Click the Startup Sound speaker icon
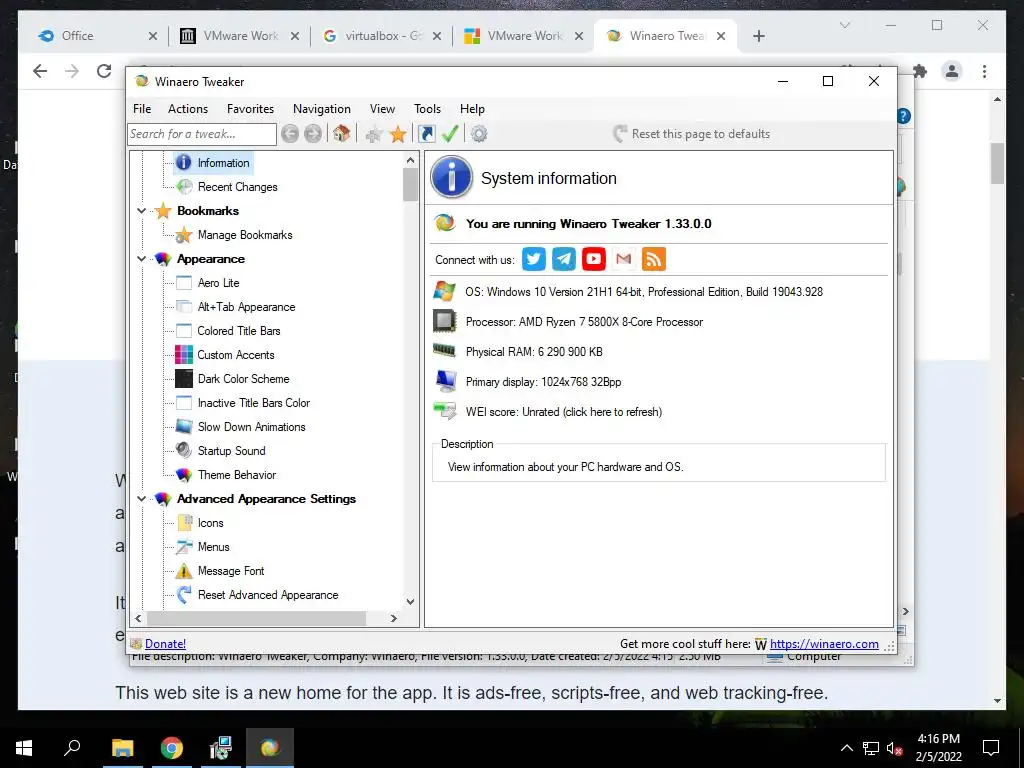This screenshot has height=768, width=1024. (184, 451)
